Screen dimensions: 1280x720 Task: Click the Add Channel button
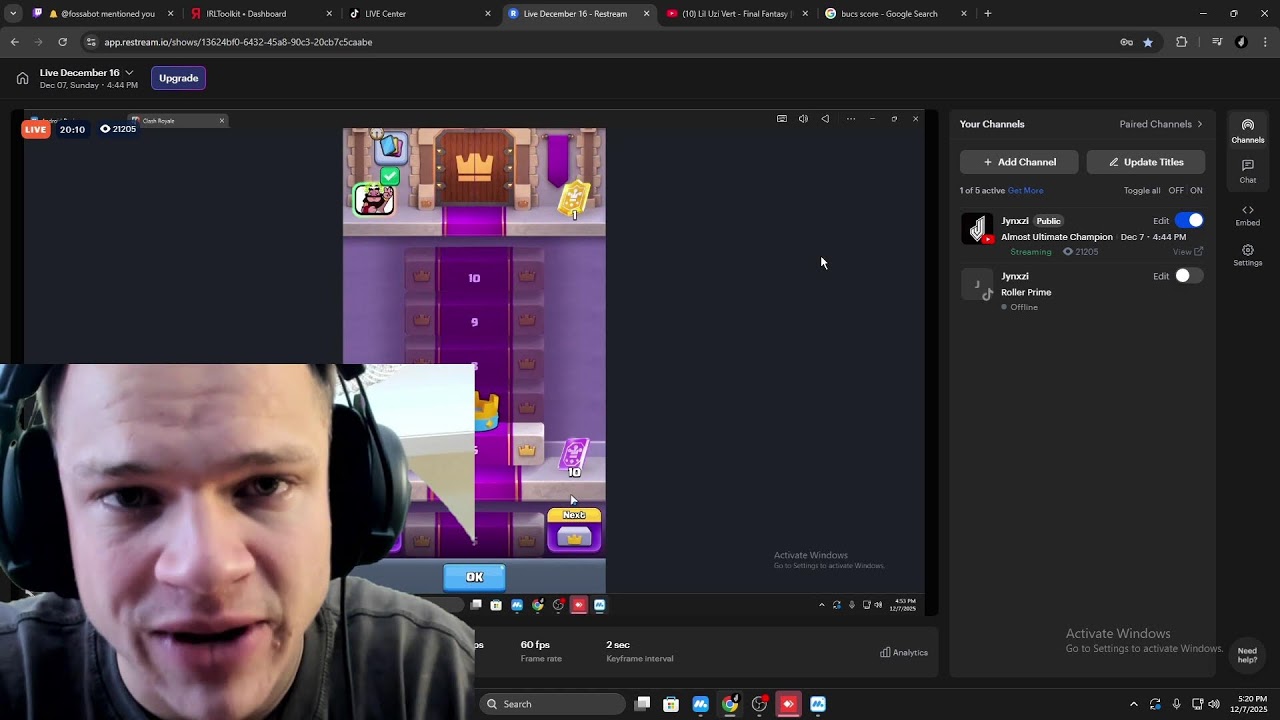[1019, 162]
